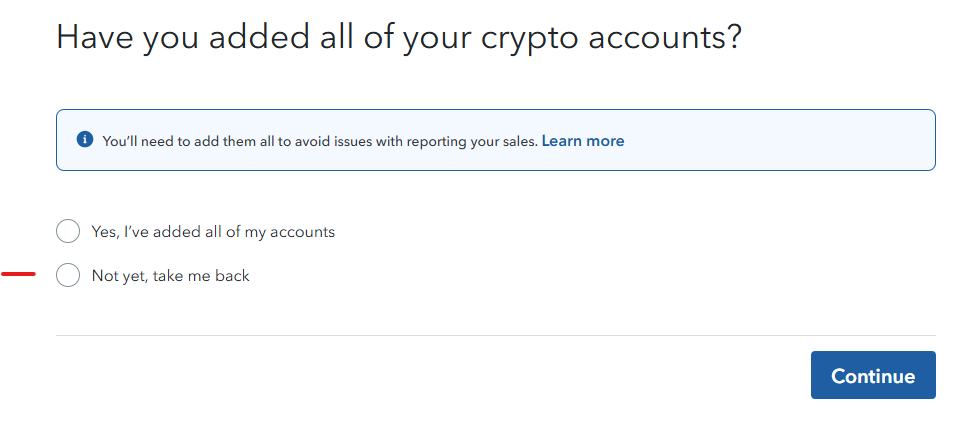Click the bold "Learn more" text in info box

583,141
